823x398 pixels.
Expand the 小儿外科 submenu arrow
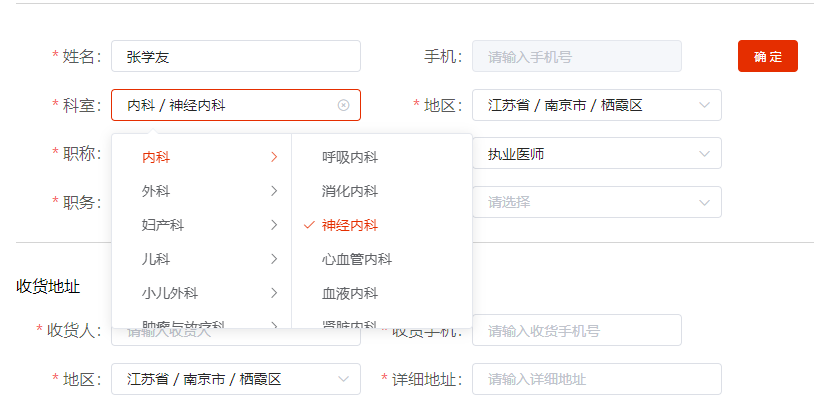click(273, 293)
